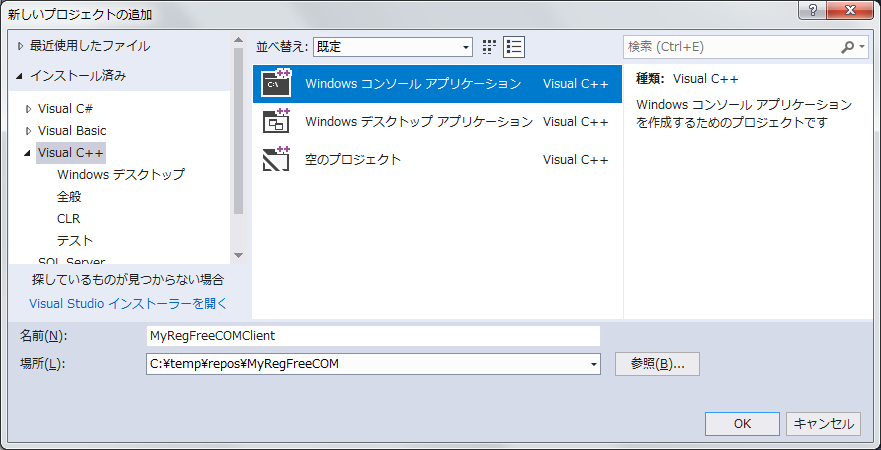The width and height of the screenshot is (881, 450).
Task: Select the テスト category
Action: pos(75,240)
